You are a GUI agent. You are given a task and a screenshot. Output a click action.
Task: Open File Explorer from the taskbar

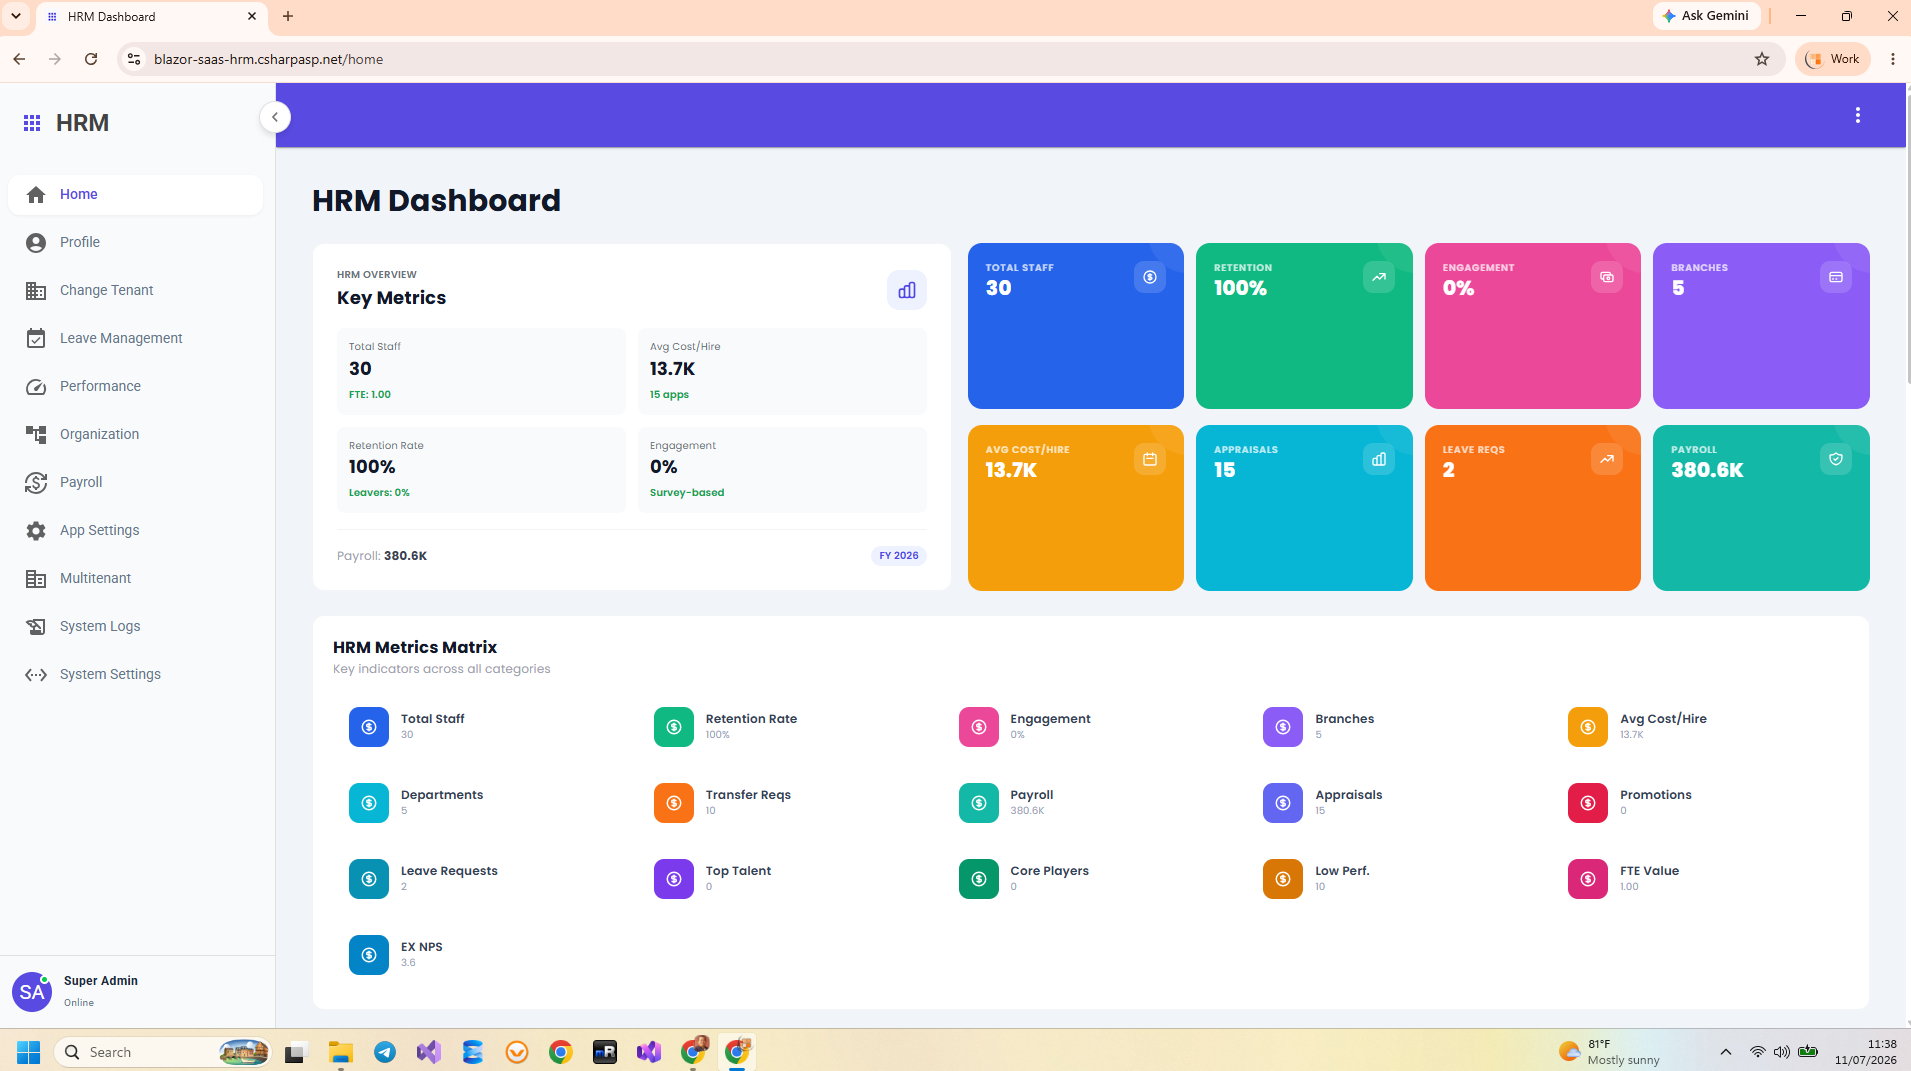click(341, 1052)
